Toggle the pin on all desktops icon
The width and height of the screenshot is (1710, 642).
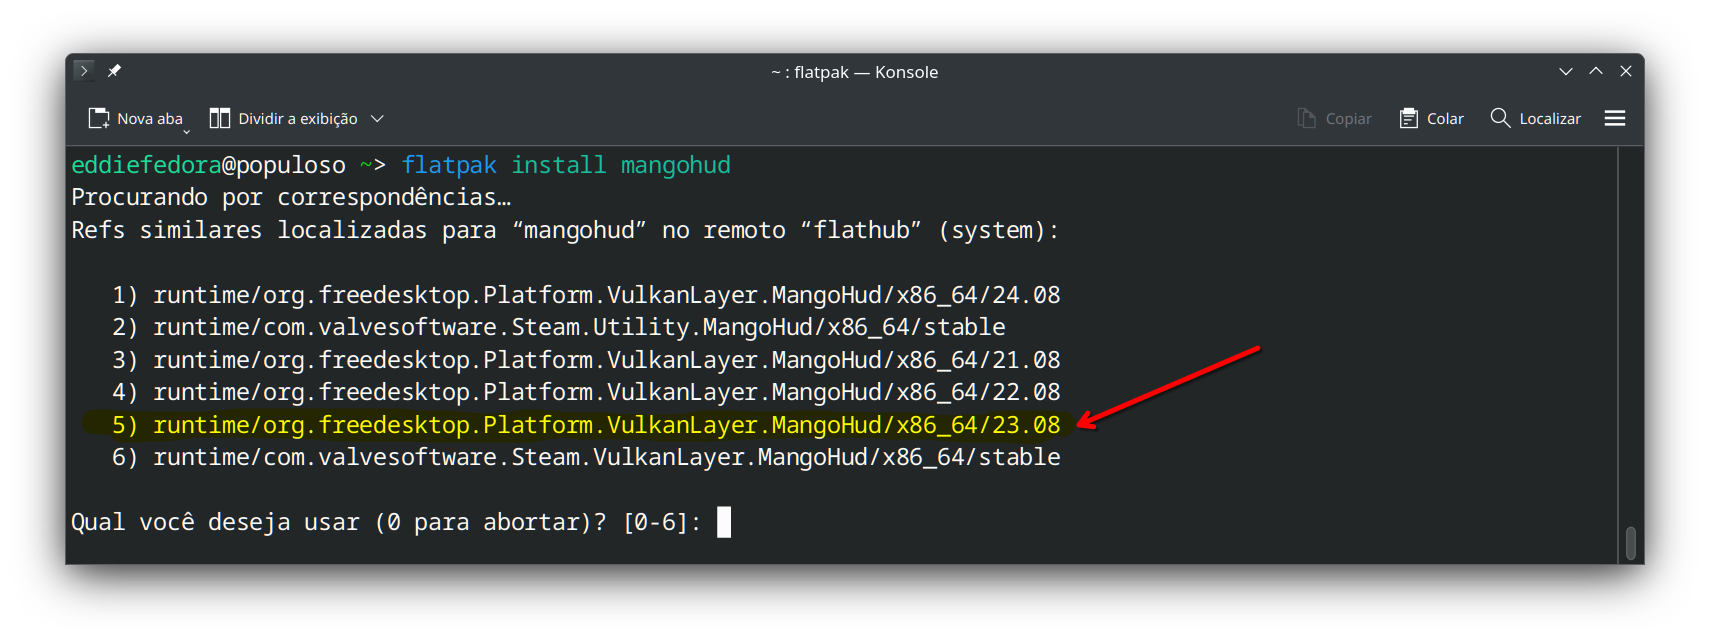[114, 71]
